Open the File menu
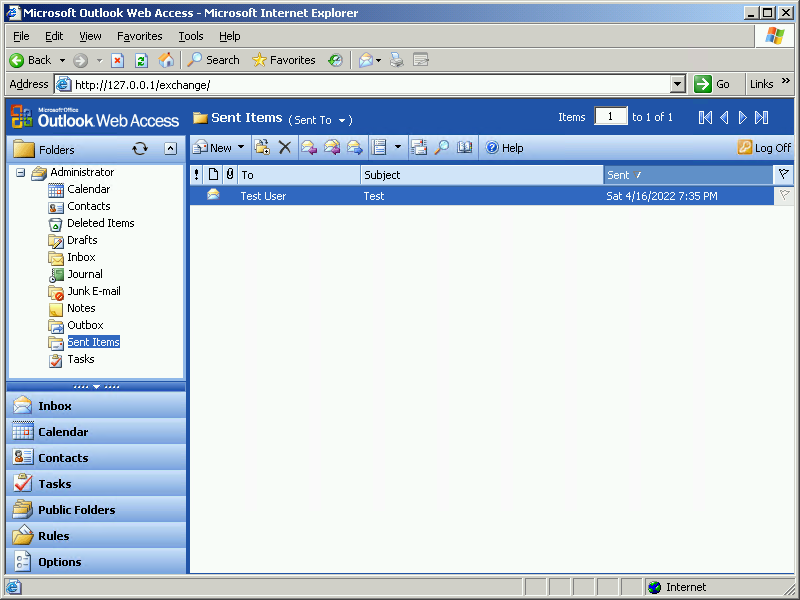The image size is (800, 600). point(21,36)
